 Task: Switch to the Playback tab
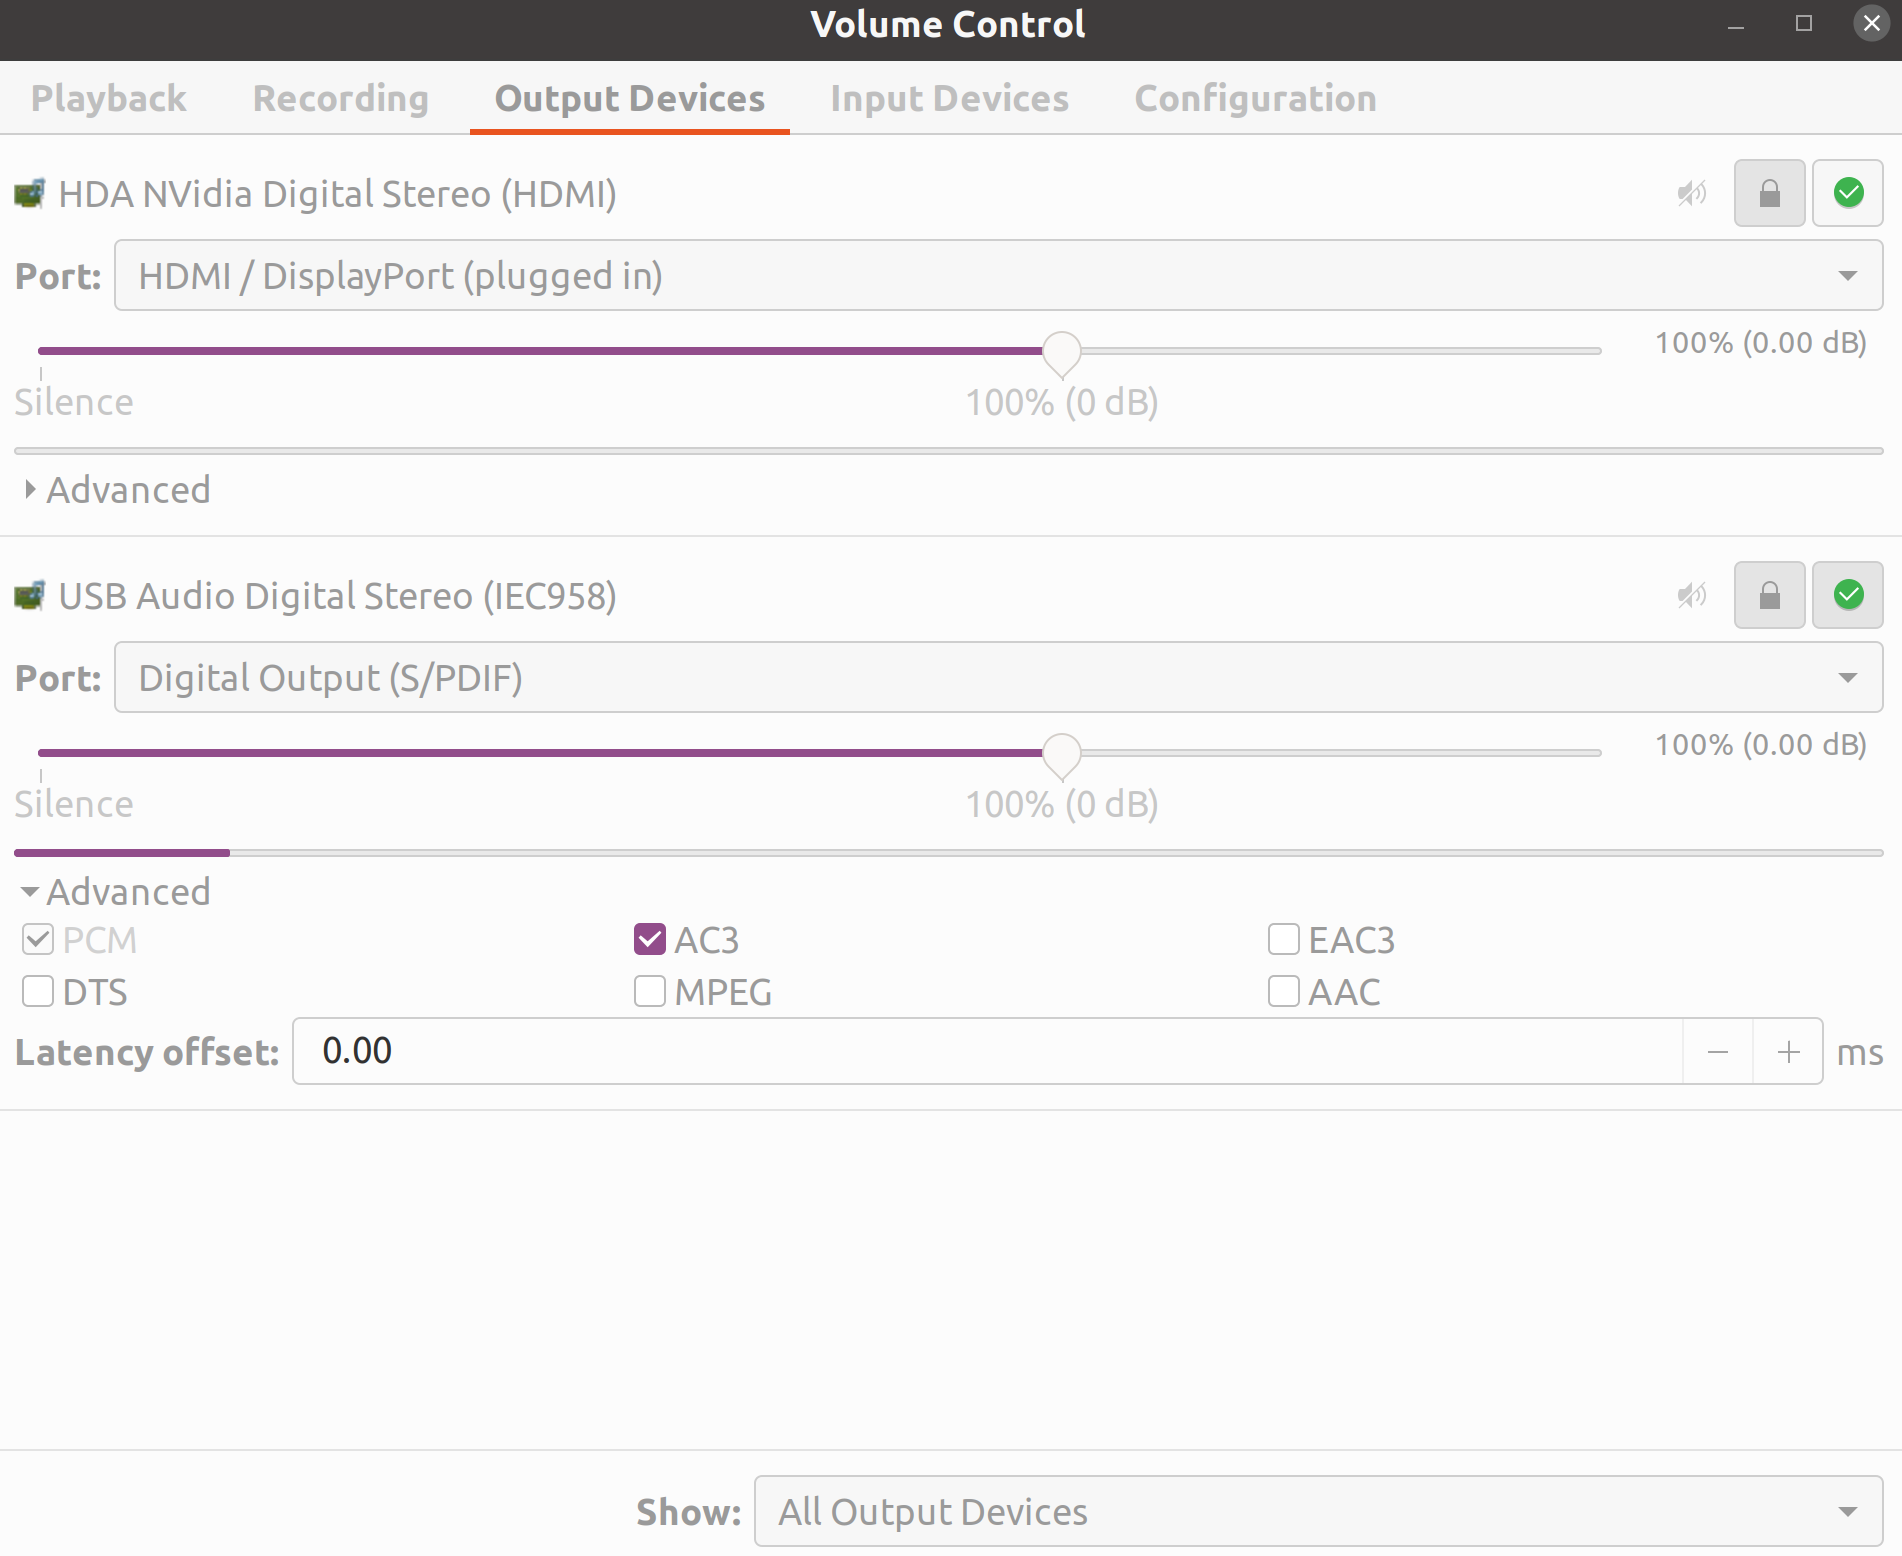pos(108,98)
